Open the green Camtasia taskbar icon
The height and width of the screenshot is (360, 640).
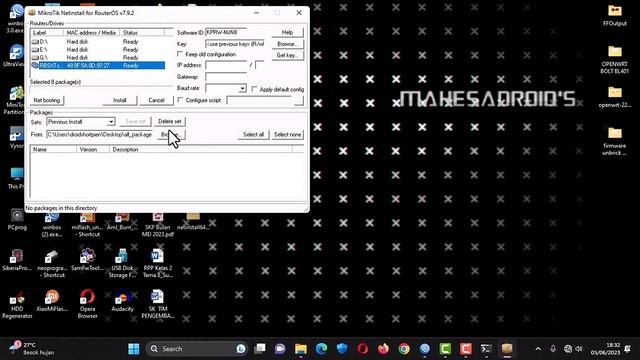(x=445, y=349)
